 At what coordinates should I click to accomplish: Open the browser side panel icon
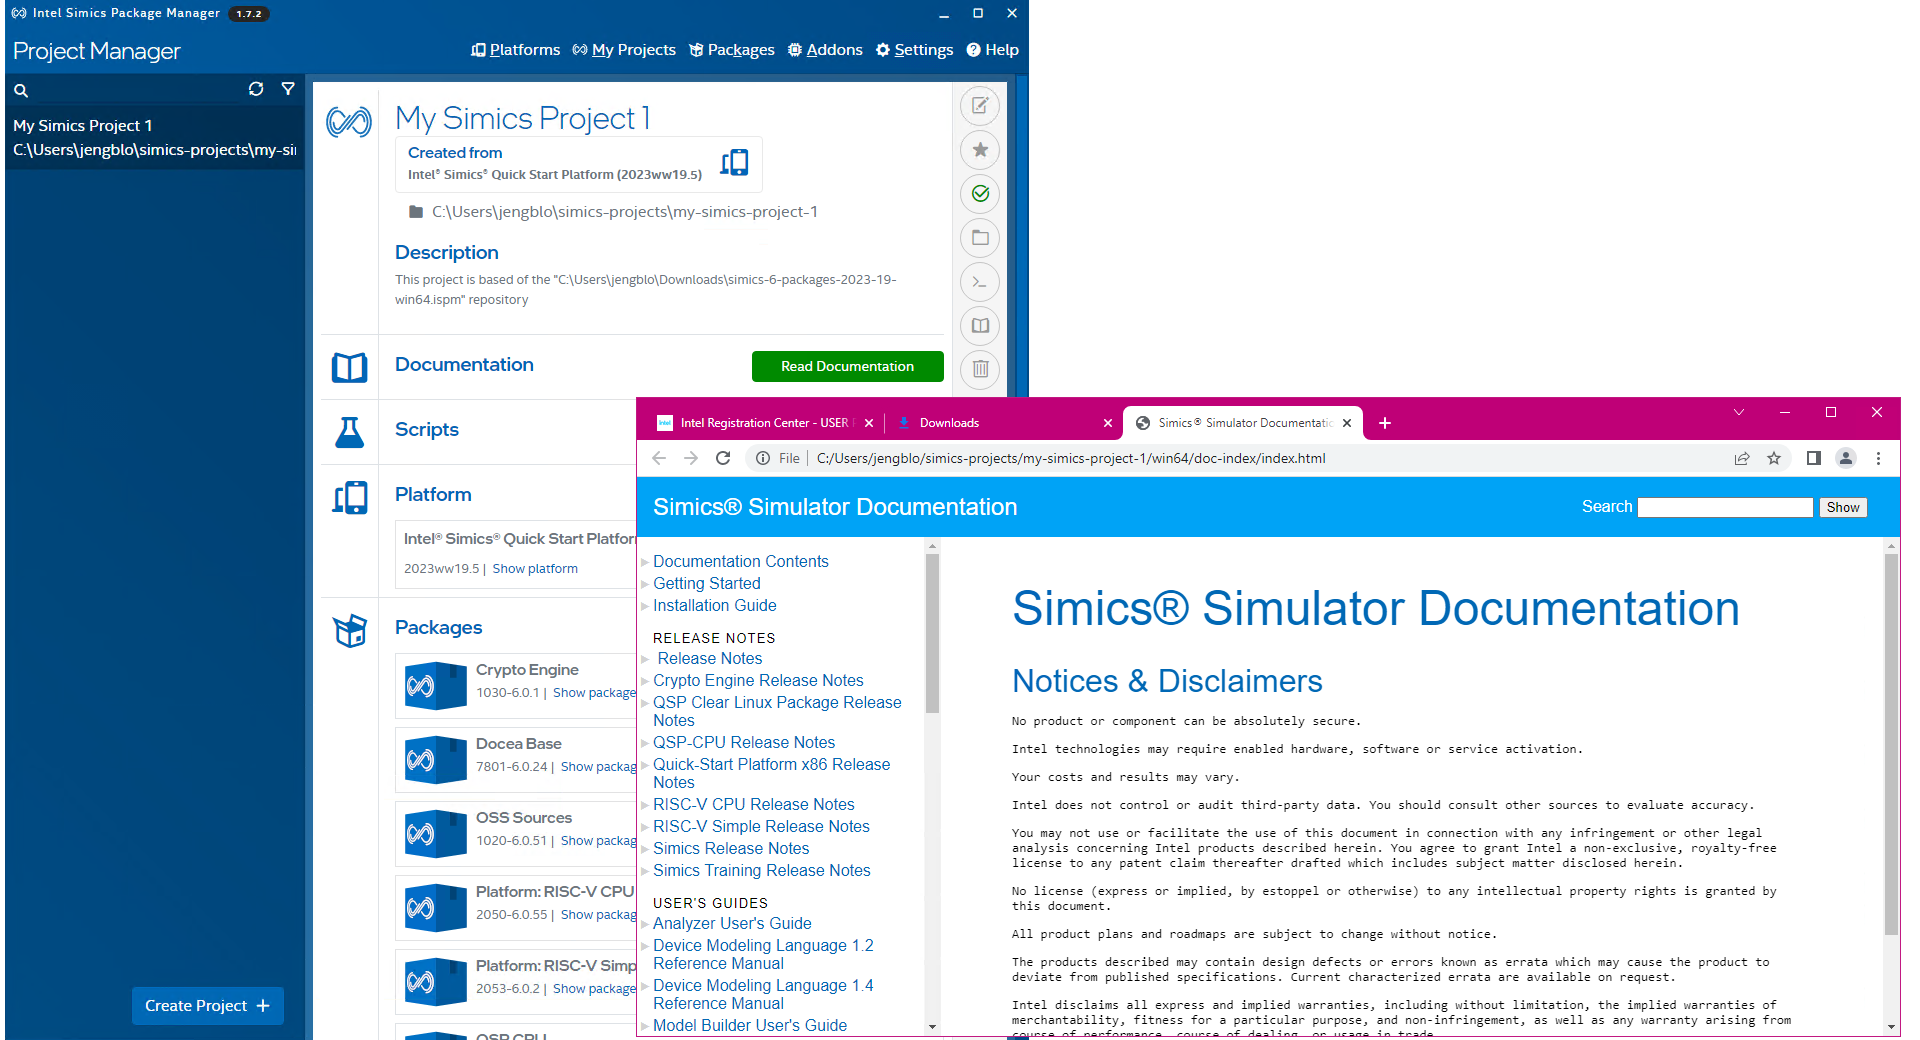tap(1814, 458)
